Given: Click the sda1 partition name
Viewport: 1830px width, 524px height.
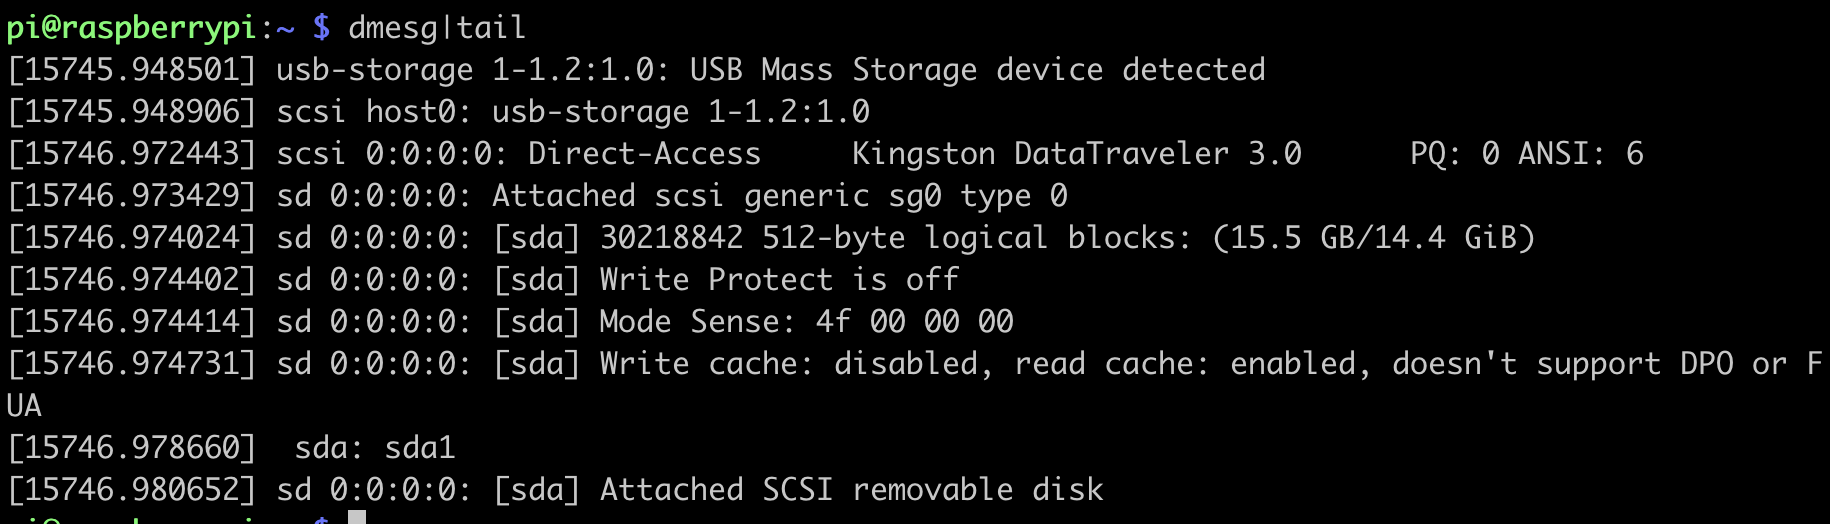Looking at the screenshot, I should tap(420, 448).
